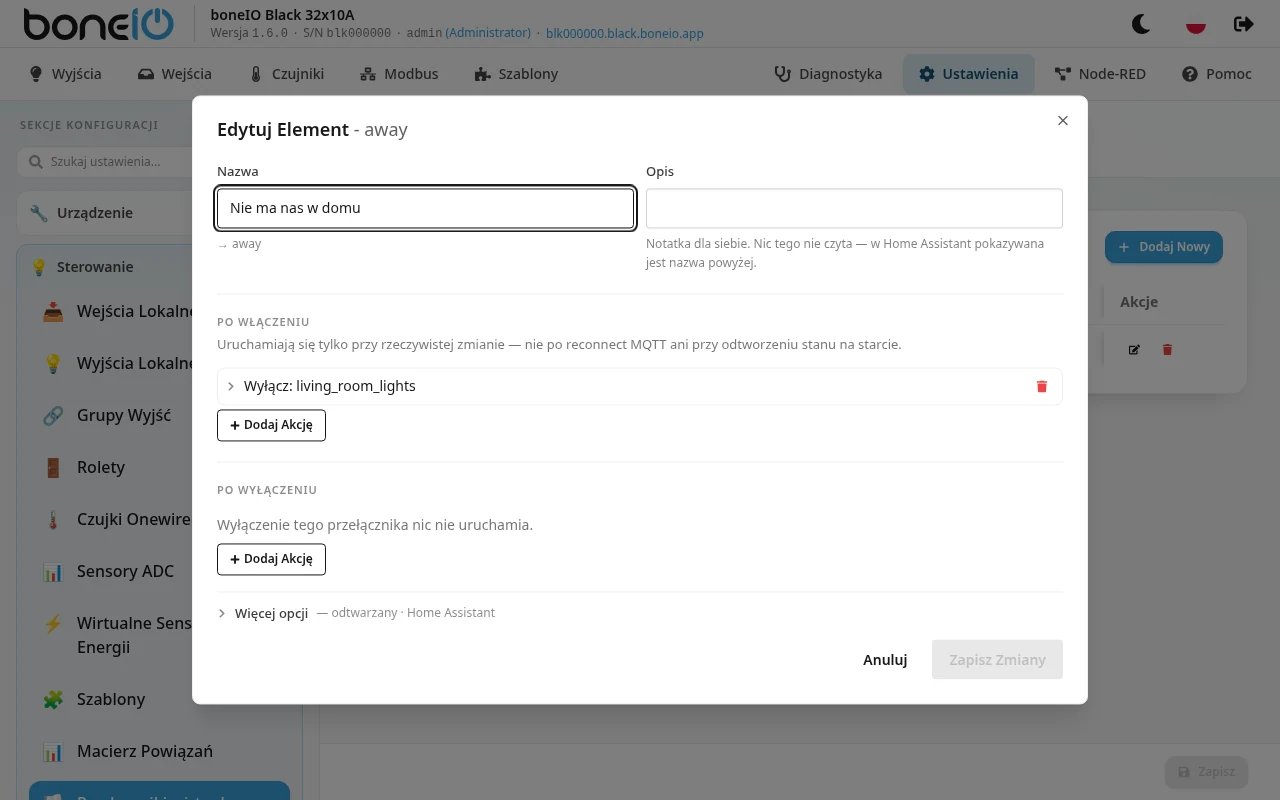Open Wejścia Lokalne in sidebar
This screenshot has height=800, width=1280.
pyautogui.click(x=117, y=311)
